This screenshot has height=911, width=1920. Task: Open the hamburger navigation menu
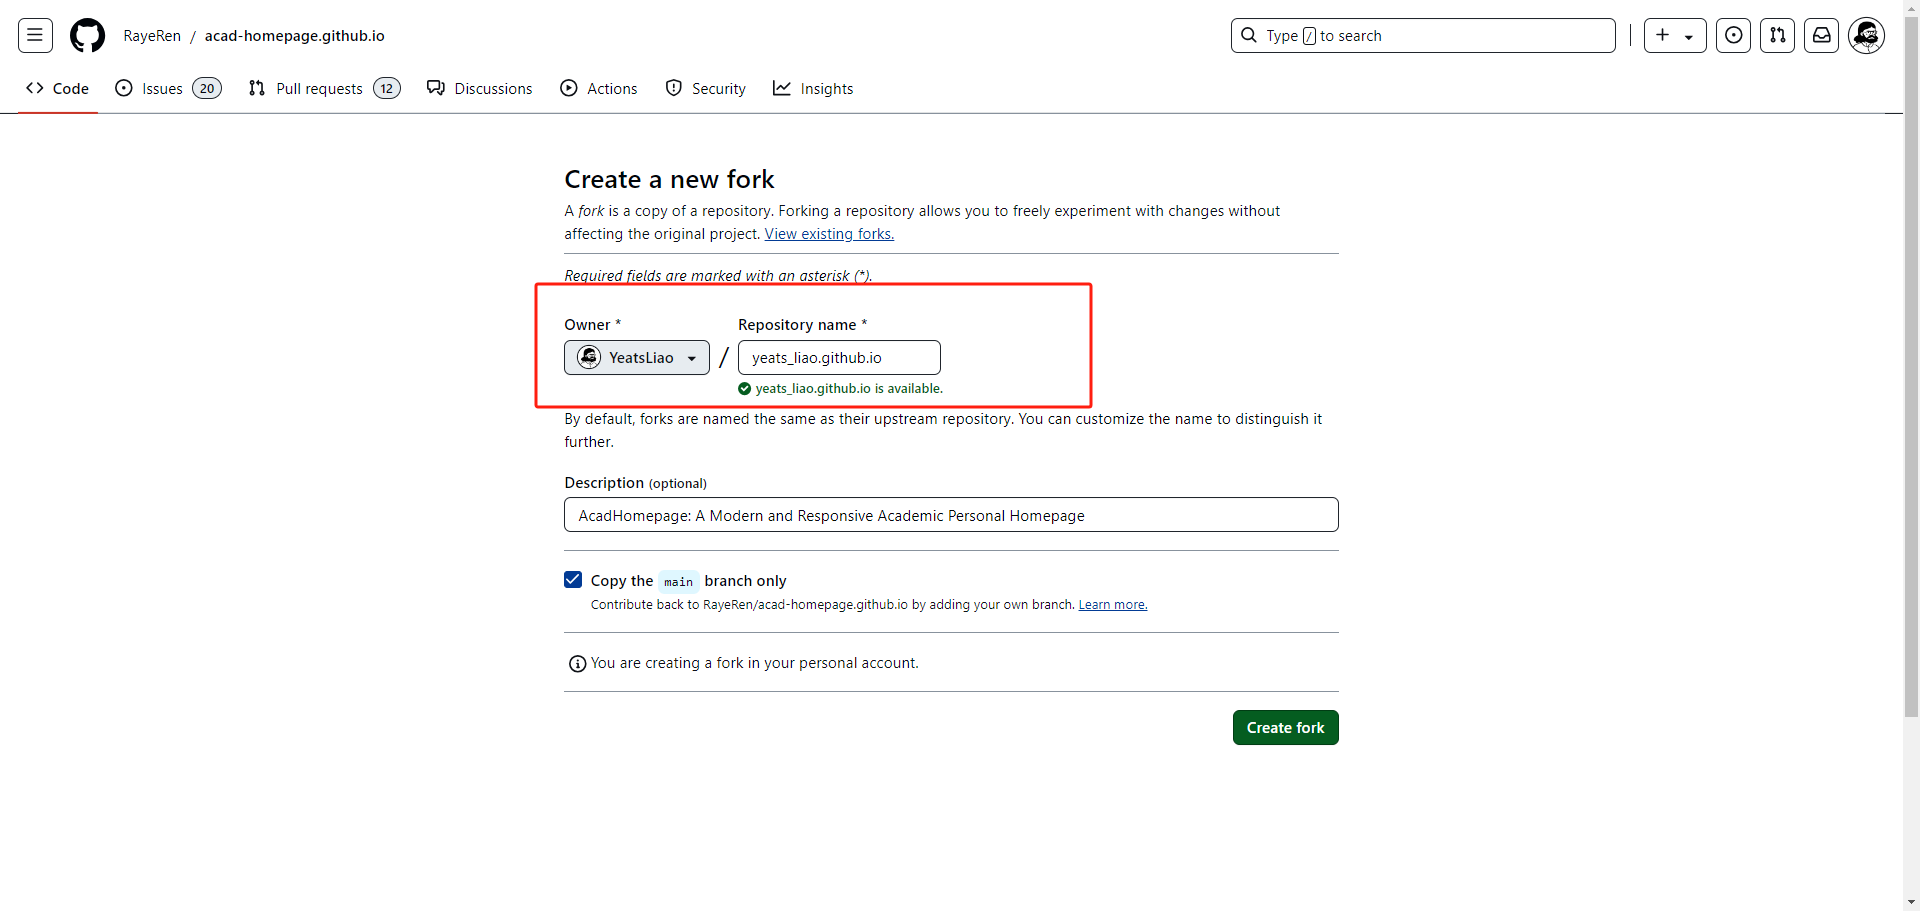(35, 36)
